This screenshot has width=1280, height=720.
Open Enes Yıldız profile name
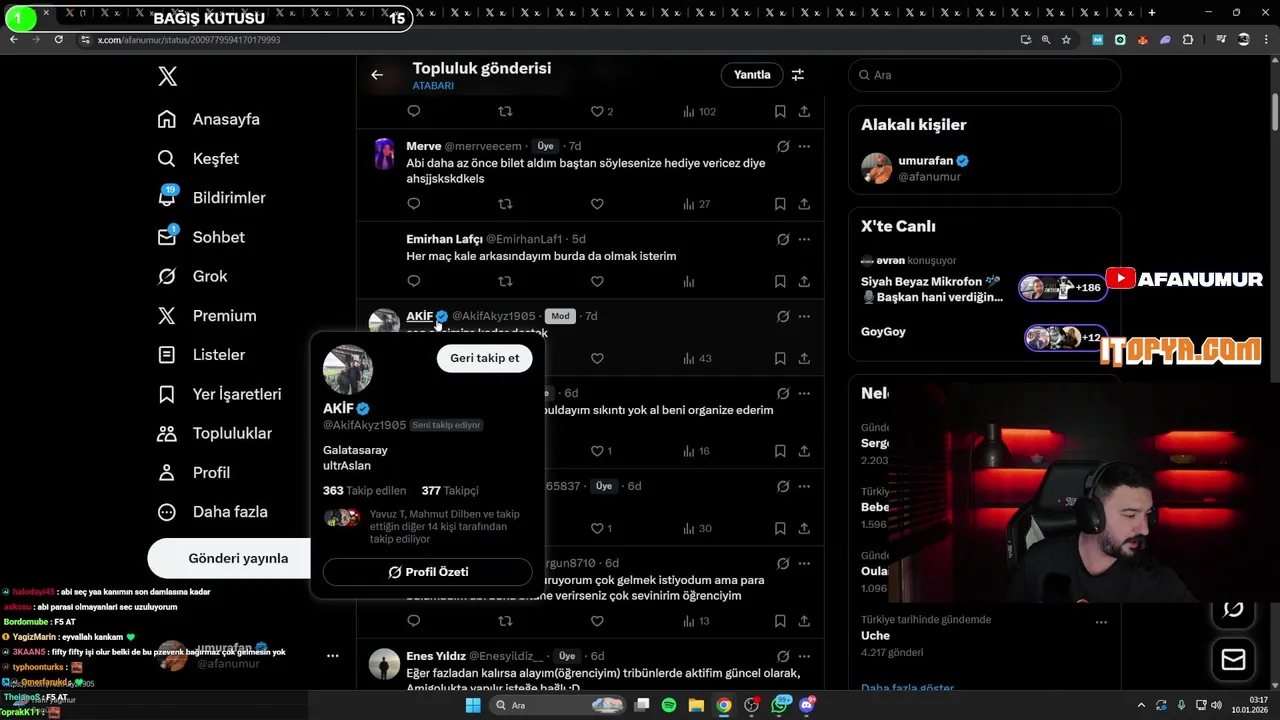click(436, 656)
